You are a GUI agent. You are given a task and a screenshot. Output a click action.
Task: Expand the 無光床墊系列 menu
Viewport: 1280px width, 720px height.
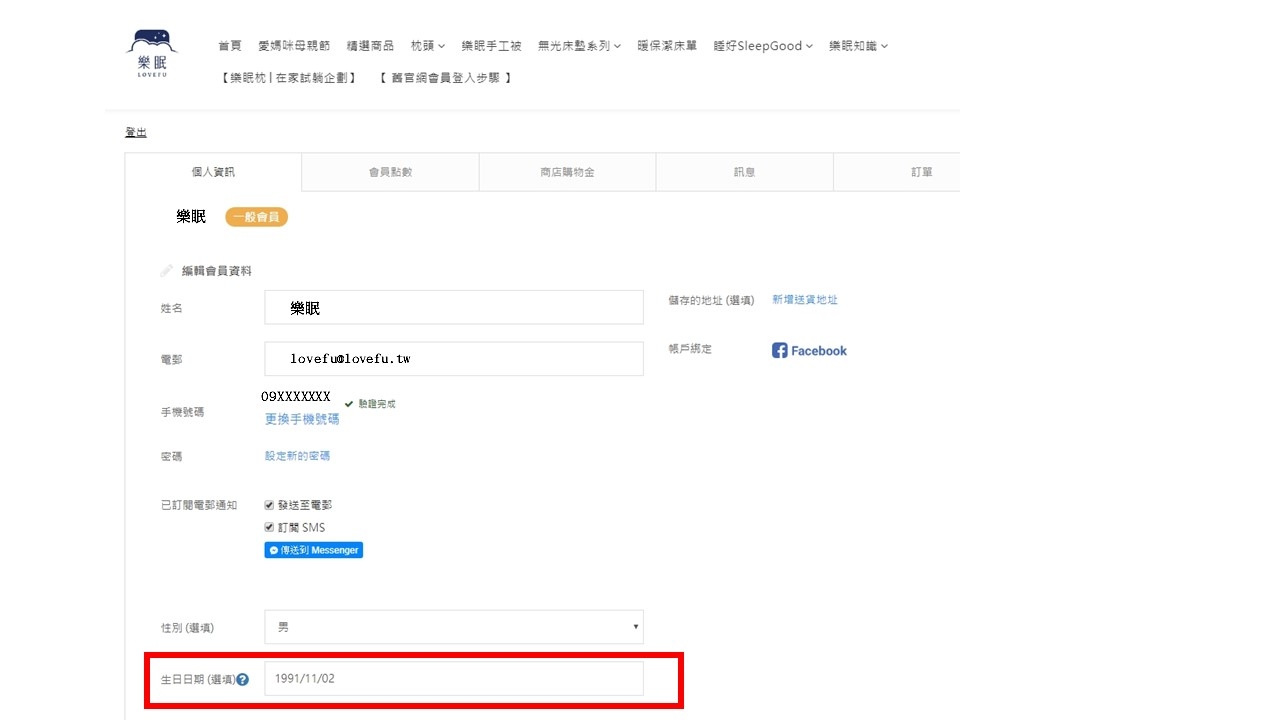click(x=579, y=46)
